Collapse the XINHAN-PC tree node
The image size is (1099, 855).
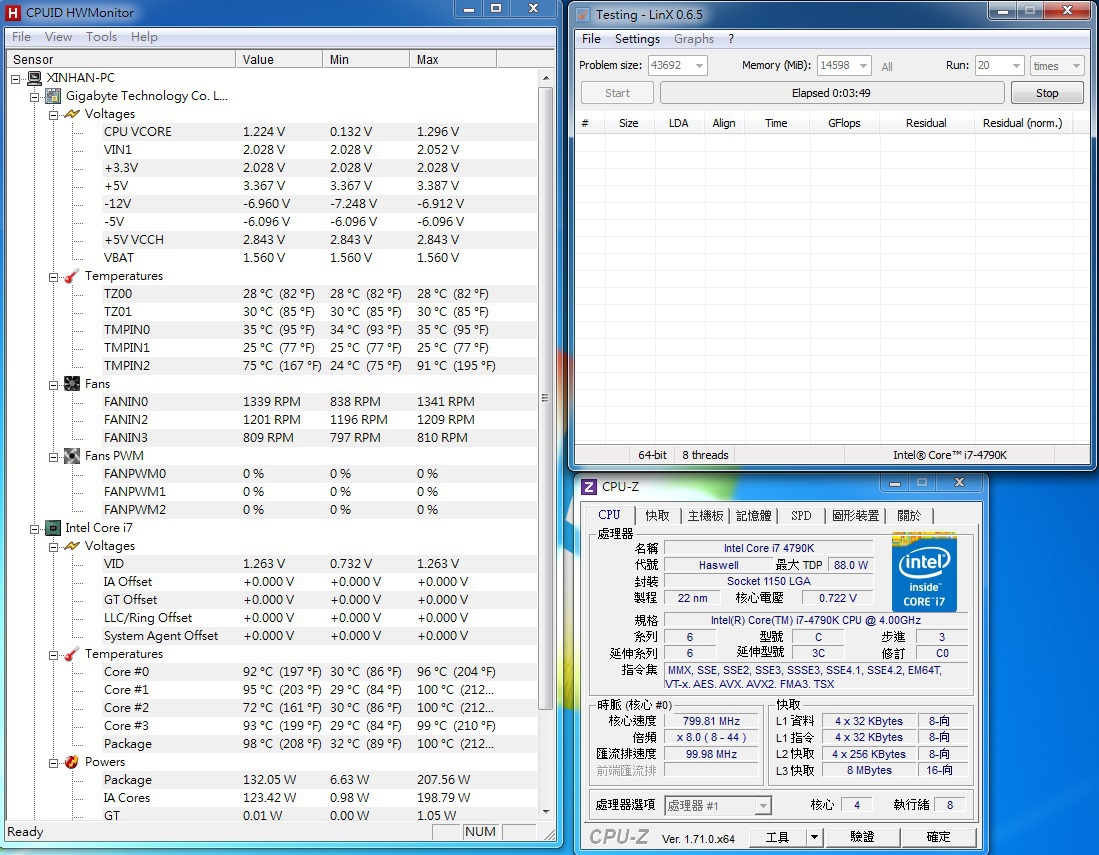click(15, 78)
